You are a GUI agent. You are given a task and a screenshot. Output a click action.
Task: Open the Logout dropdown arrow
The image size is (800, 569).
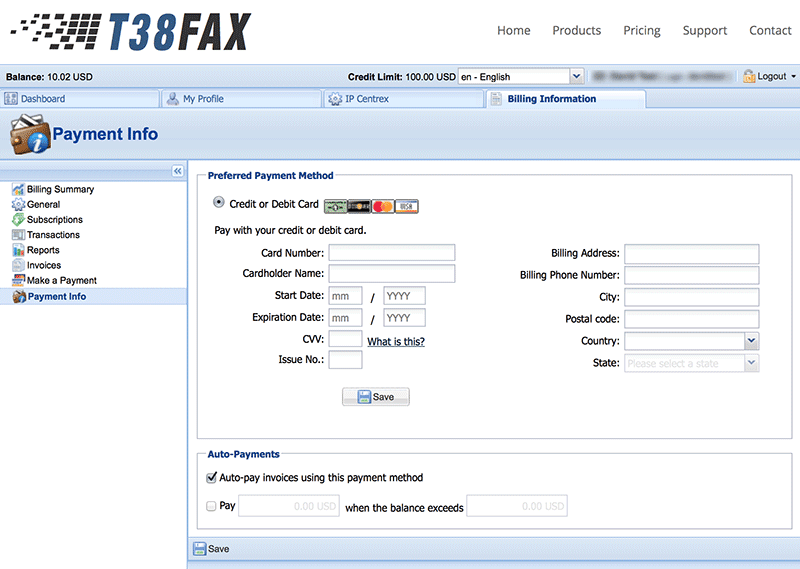[793, 77]
